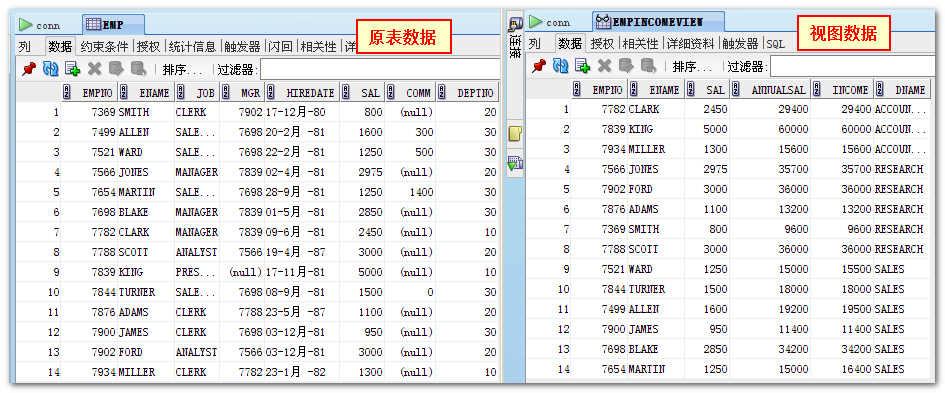Image resolution: width=945 pixels, height=393 pixels.
Task: Open the 连接 connections side panel icon
Action: (515, 36)
